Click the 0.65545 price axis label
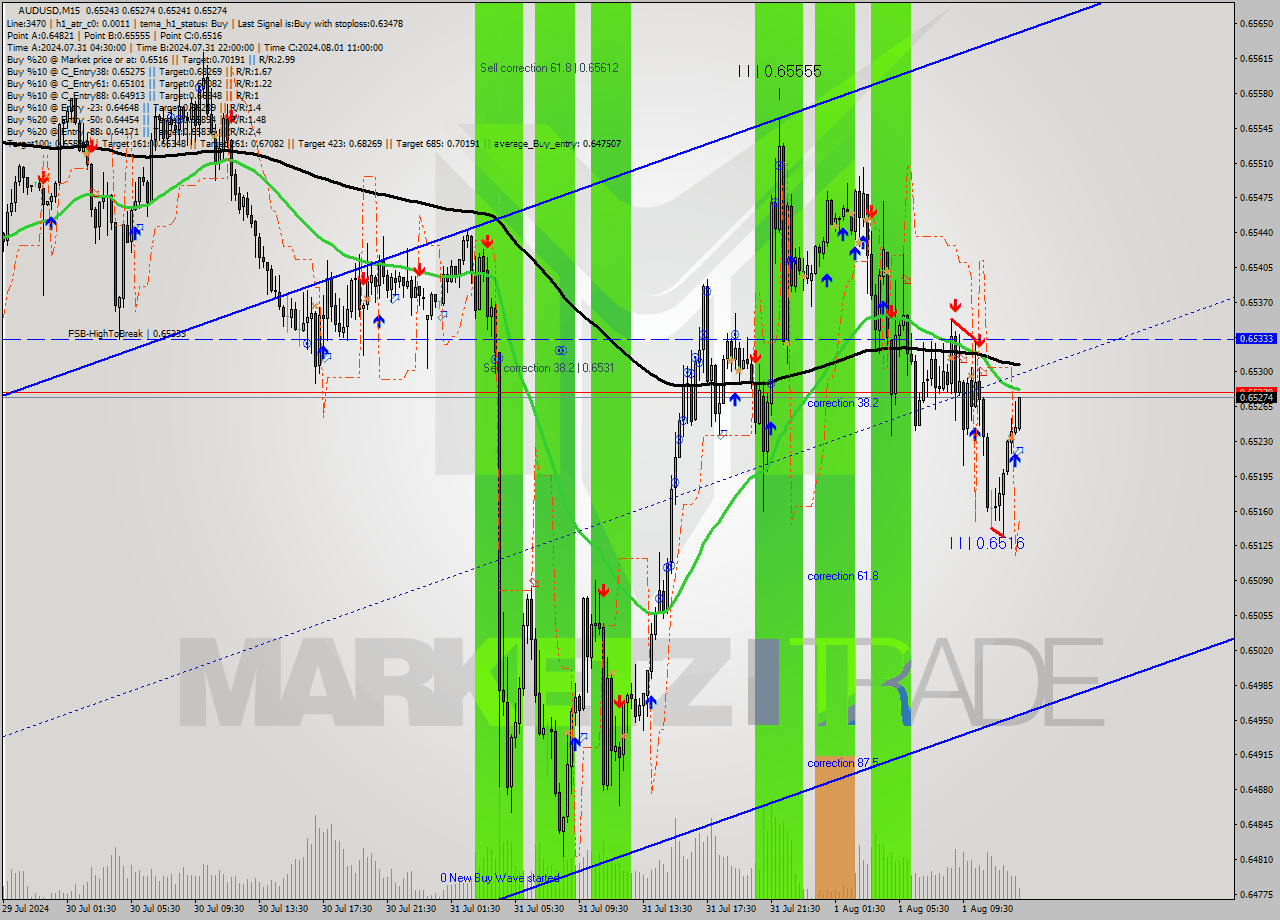Image resolution: width=1280 pixels, height=920 pixels. click(1256, 128)
